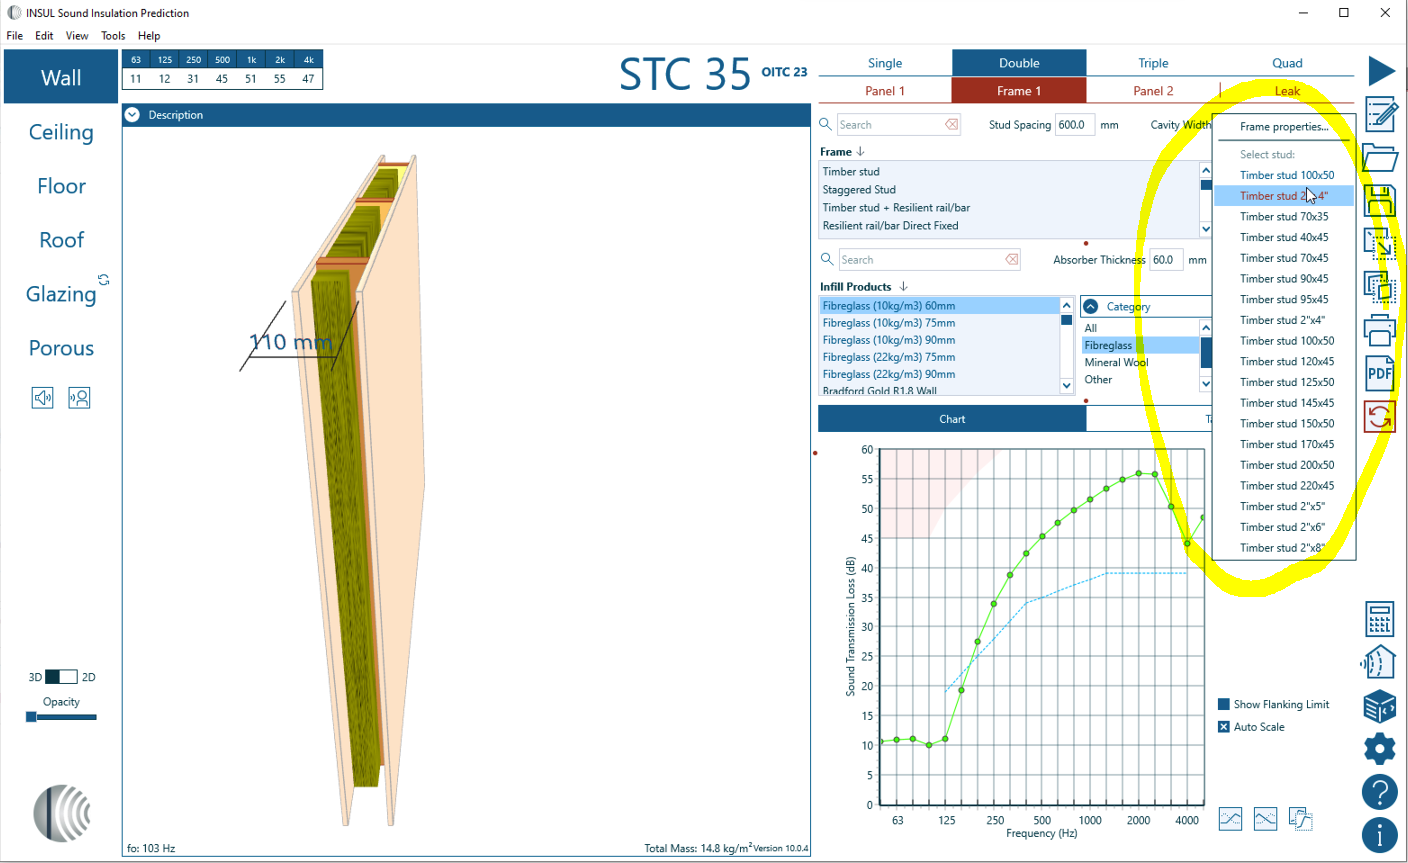Open settings with the gear icon
1408x863 pixels.
pos(1380,748)
